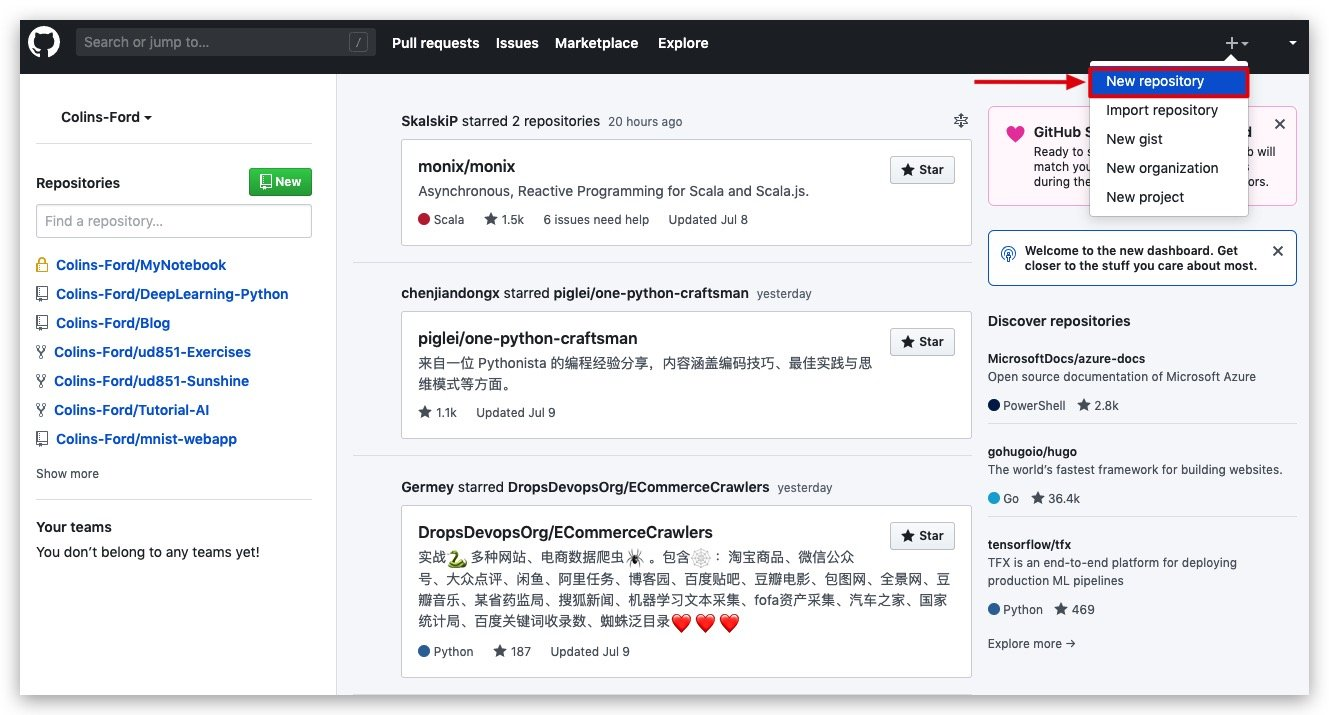Image resolution: width=1329 pixels, height=715 pixels.
Task: Click the slash shortcut key icon
Action: (x=358, y=42)
